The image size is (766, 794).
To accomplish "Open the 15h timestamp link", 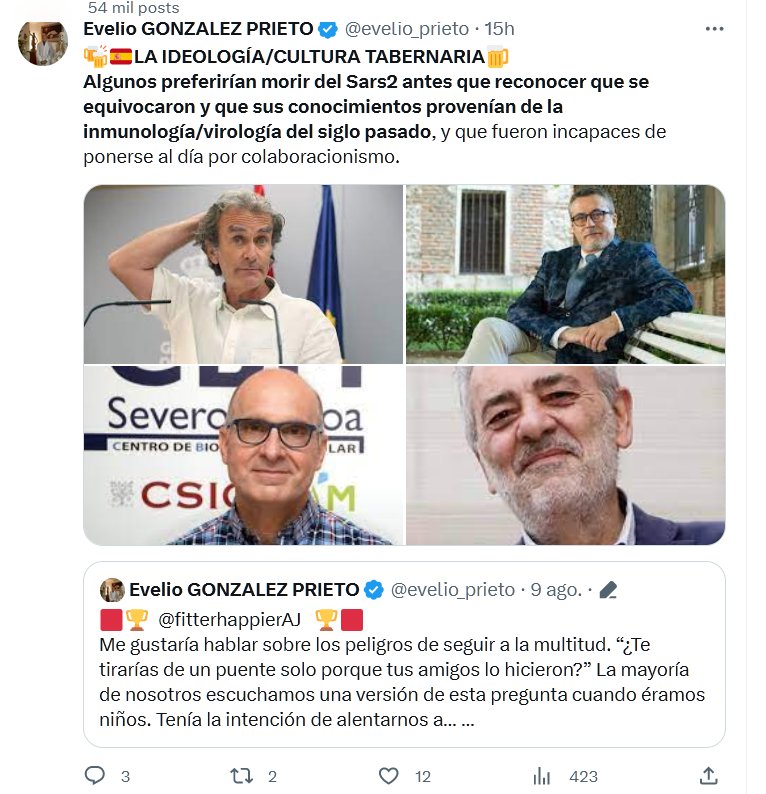I will click(499, 29).
